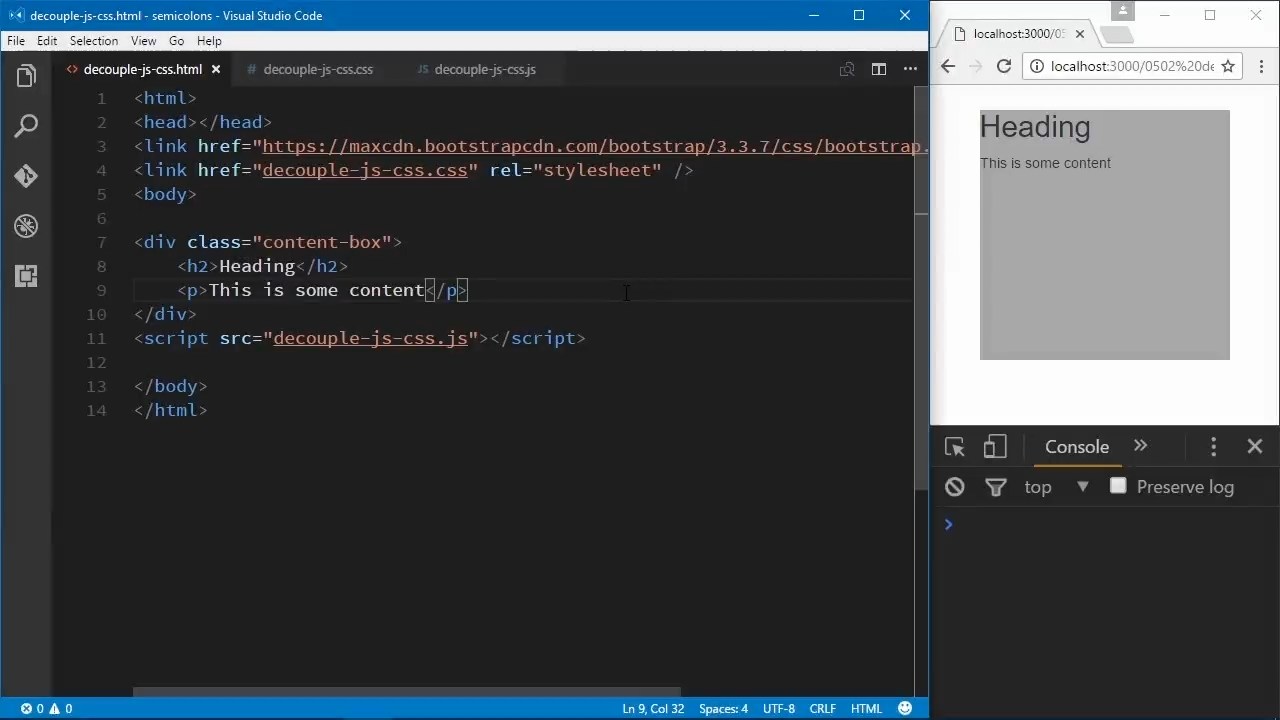Click the Open Preview editor icon
This screenshot has width=1280, height=720.
point(847,69)
